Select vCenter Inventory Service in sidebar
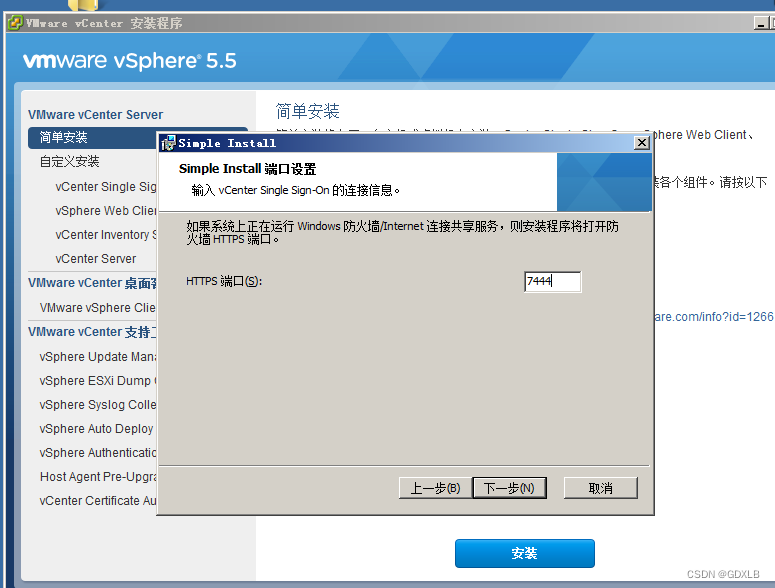The width and height of the screenshot is (775, 588). click(x=106, y=235)
